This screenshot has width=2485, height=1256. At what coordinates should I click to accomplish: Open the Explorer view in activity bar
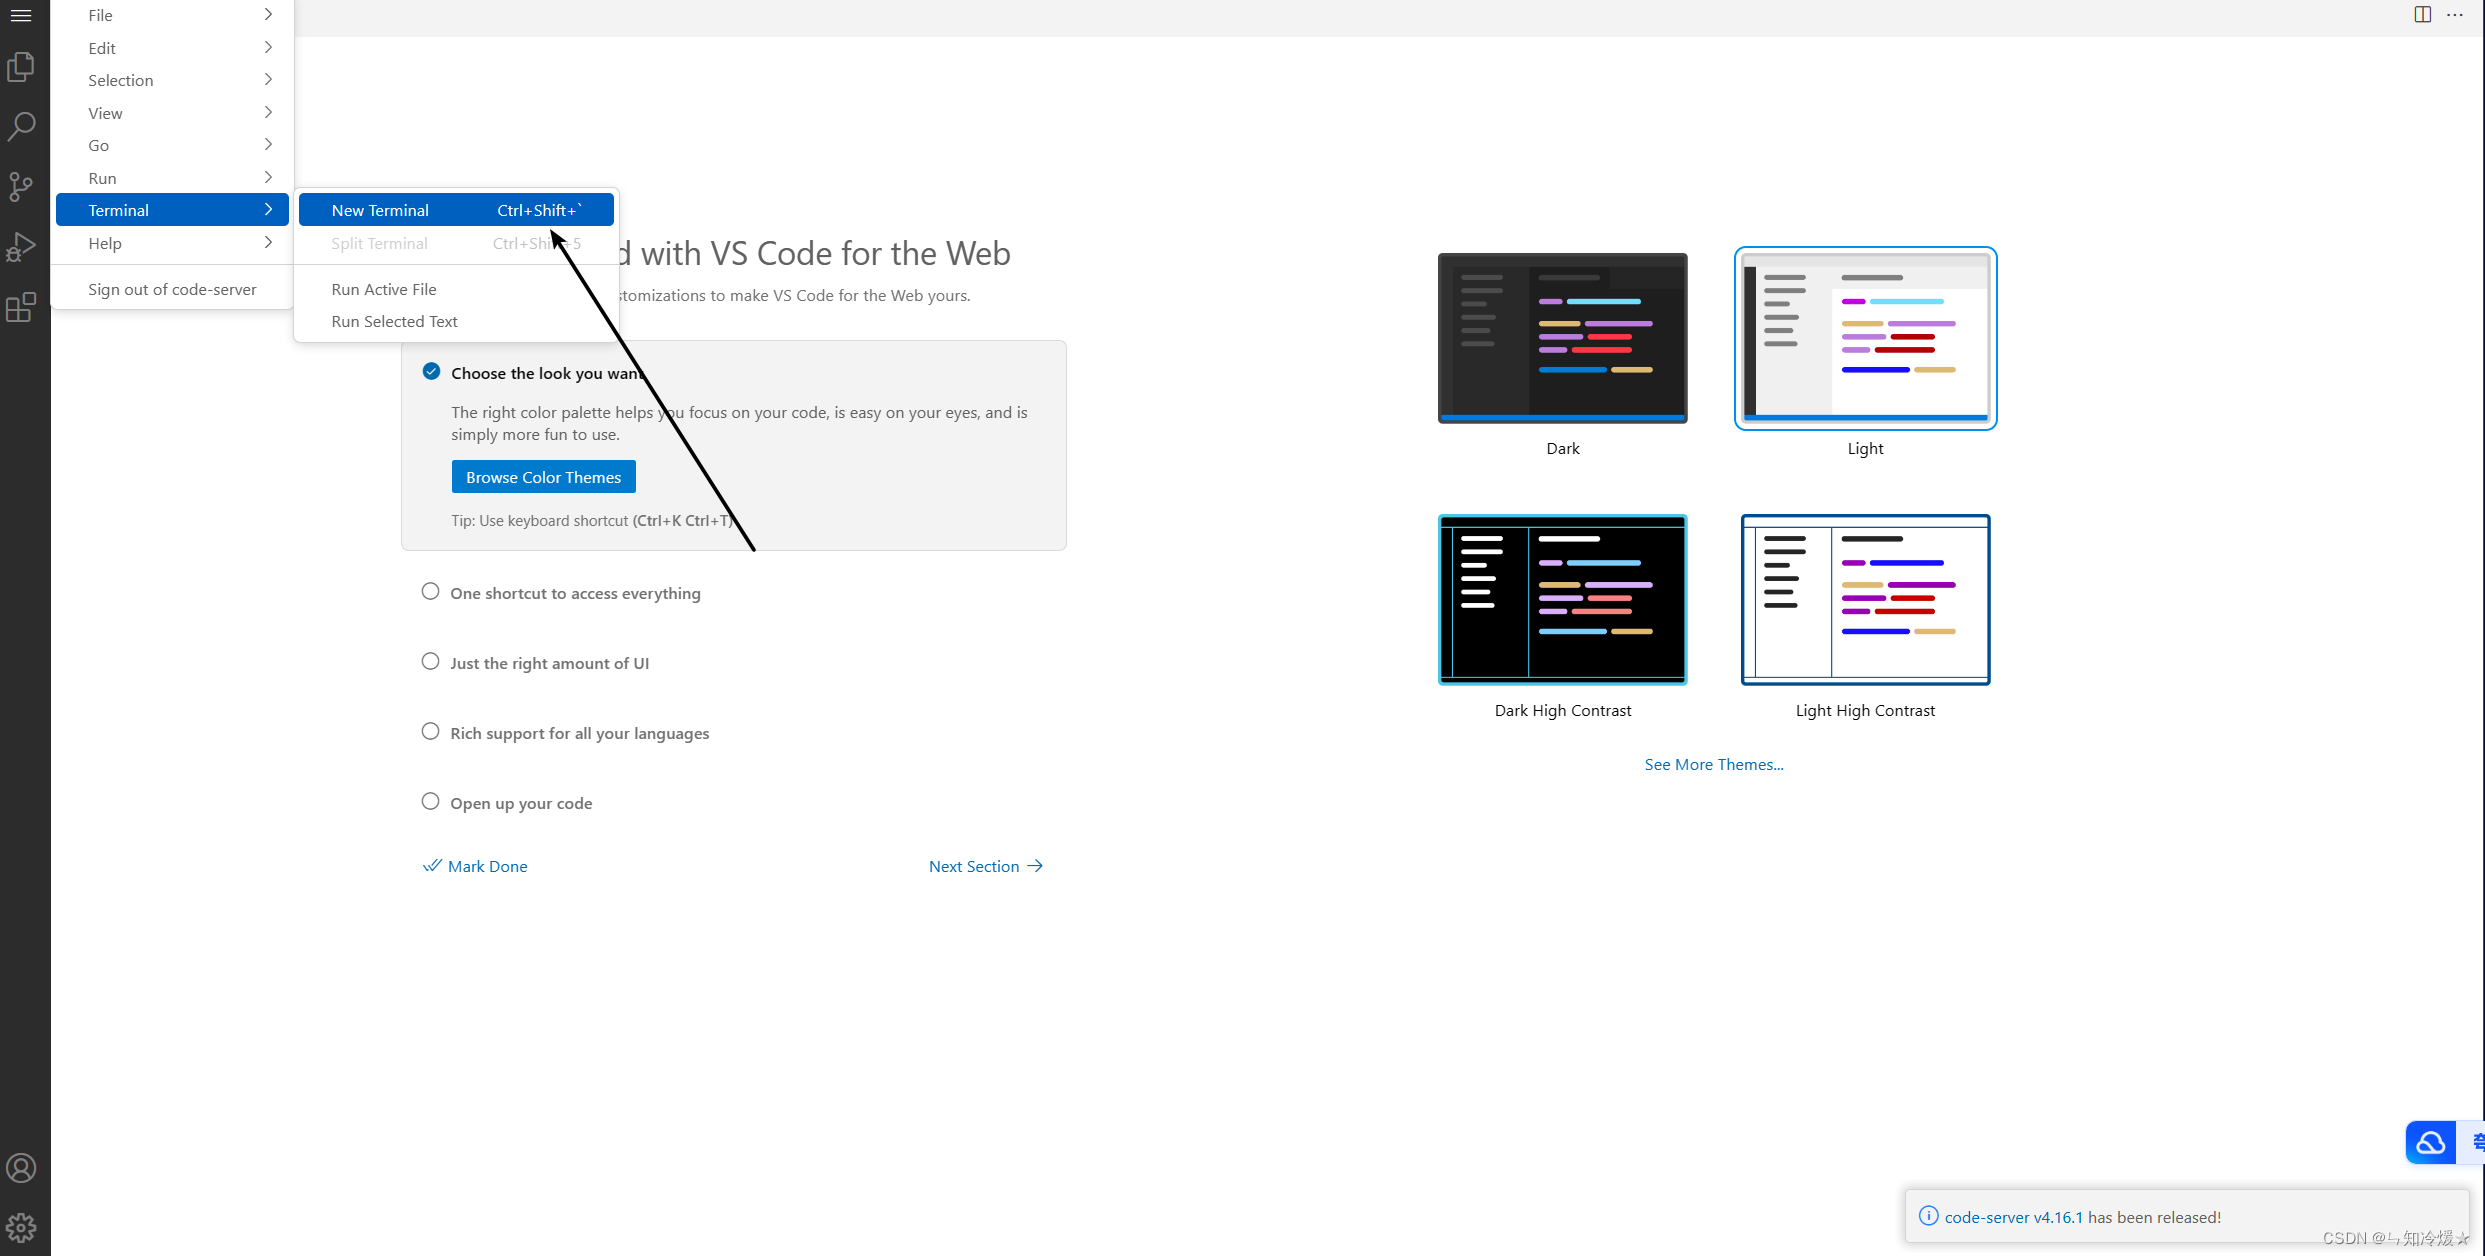point(21,67)
